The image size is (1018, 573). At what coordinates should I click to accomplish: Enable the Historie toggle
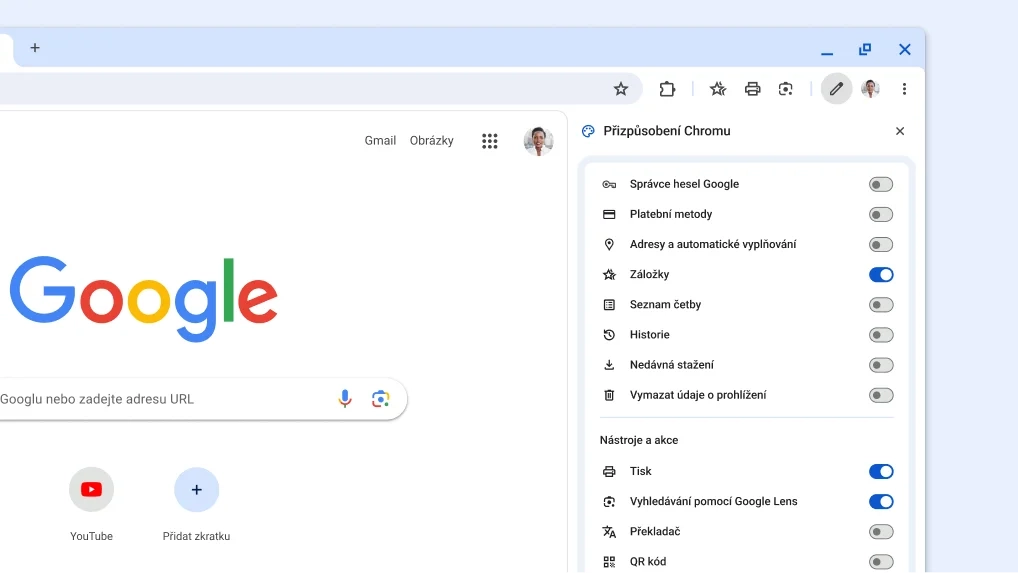(x=880, y=335)
